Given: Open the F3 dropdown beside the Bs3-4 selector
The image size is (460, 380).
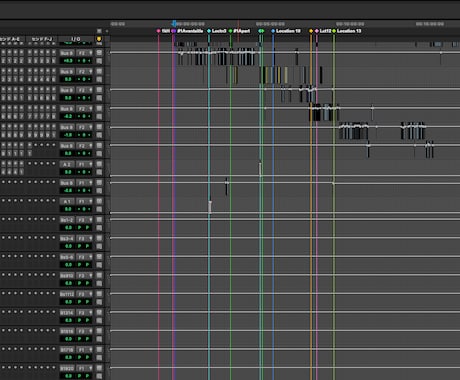Looking at the screenshot, I should click(85, 238).
